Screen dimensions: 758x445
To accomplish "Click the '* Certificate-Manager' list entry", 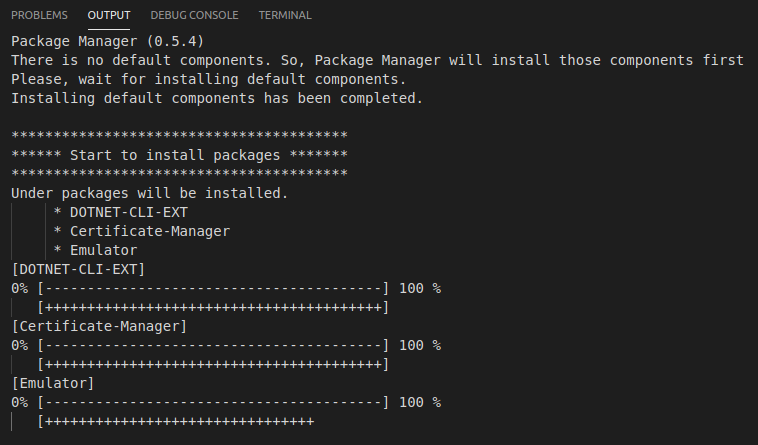I will (142, 231).
